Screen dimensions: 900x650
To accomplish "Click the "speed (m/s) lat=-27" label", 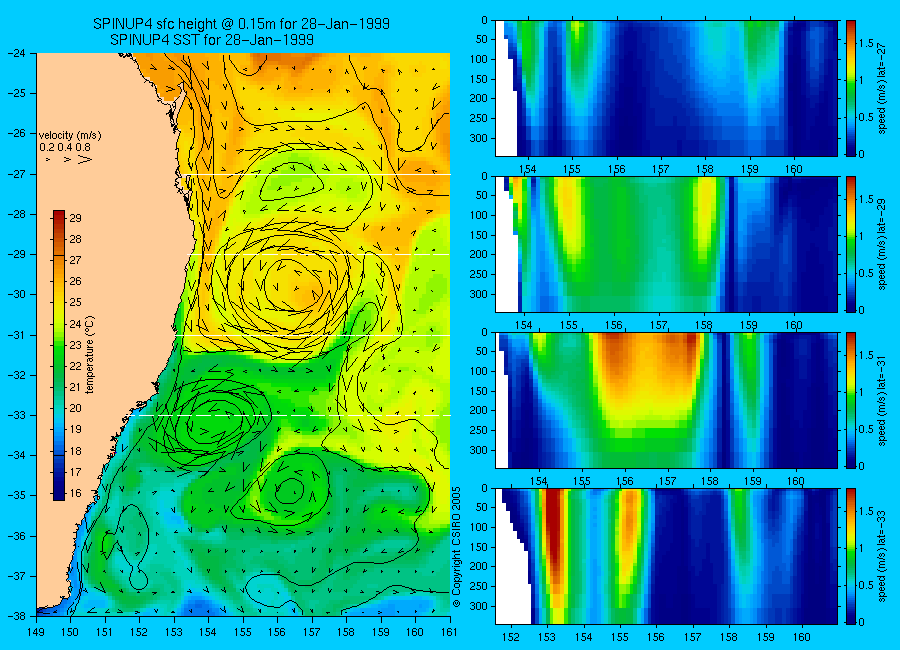I will (x=882, y=88).
